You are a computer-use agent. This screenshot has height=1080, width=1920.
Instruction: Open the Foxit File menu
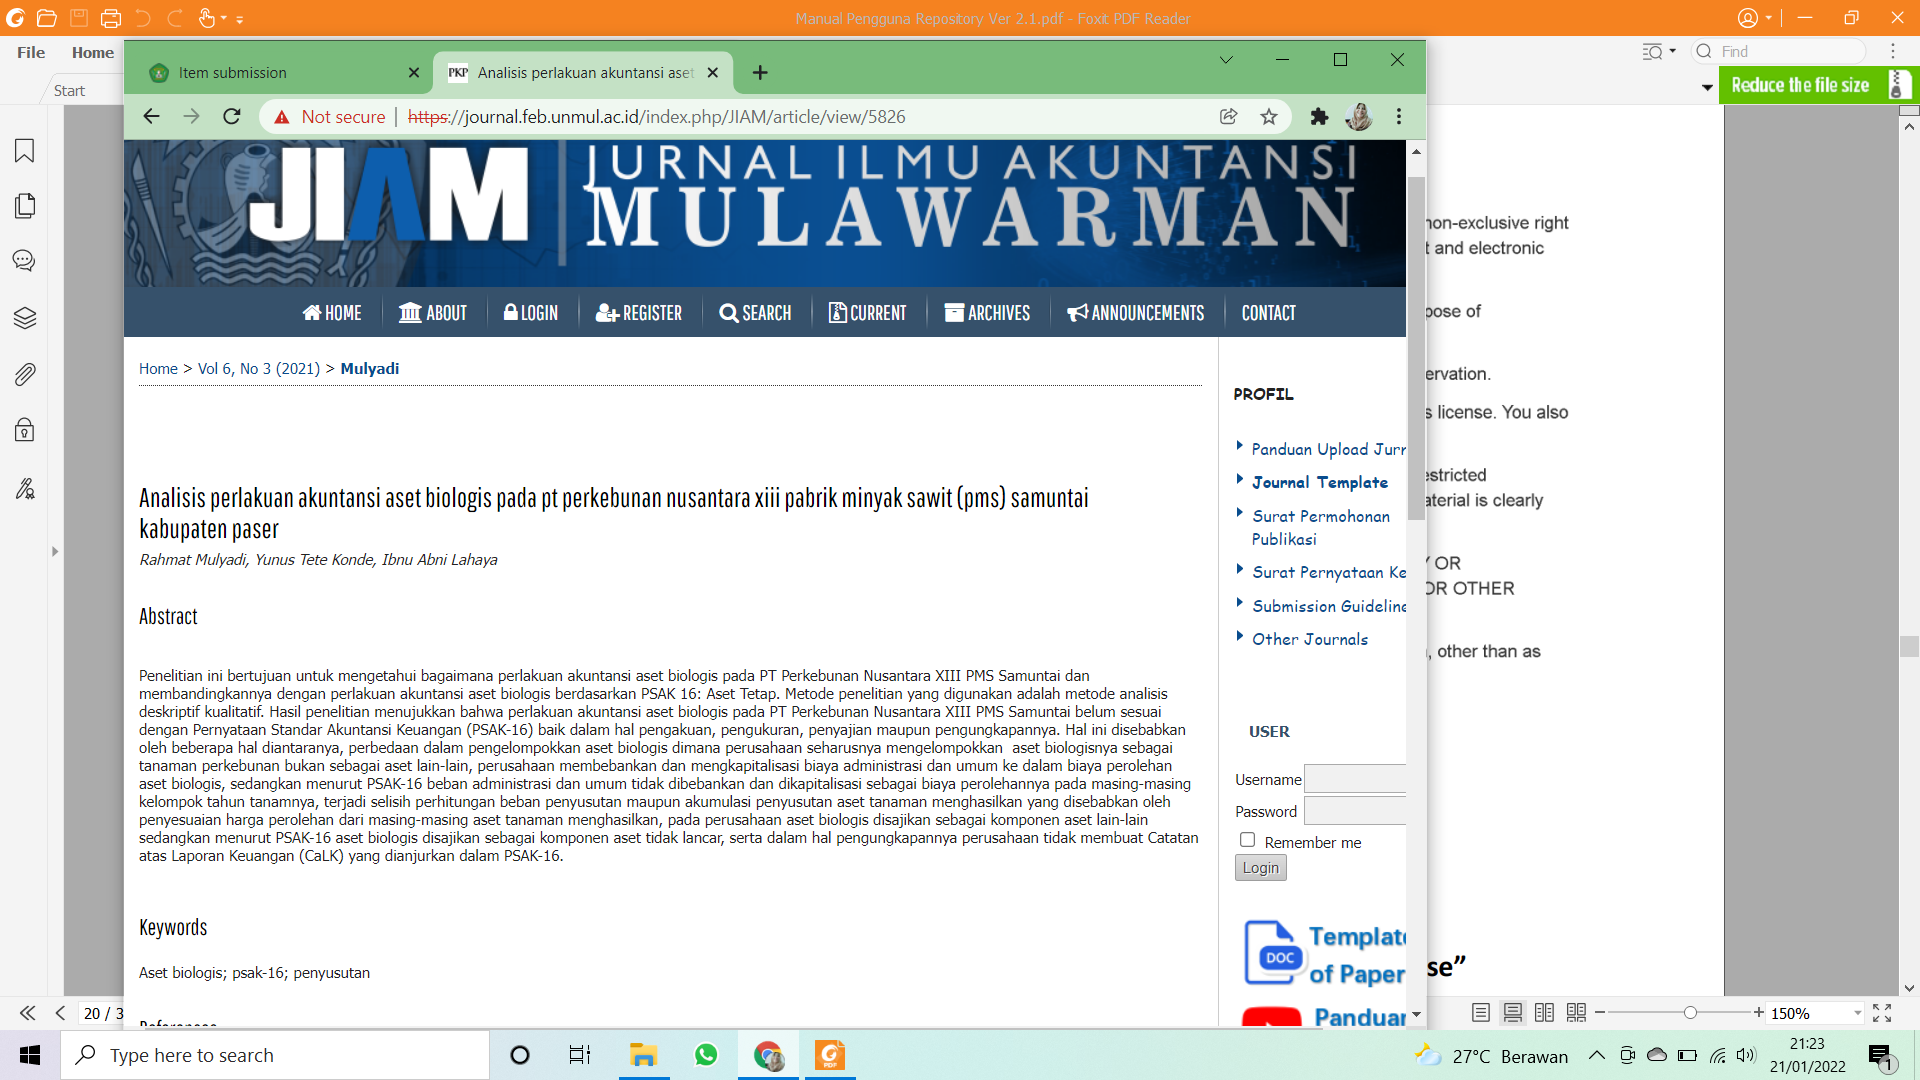click(31, 52)
